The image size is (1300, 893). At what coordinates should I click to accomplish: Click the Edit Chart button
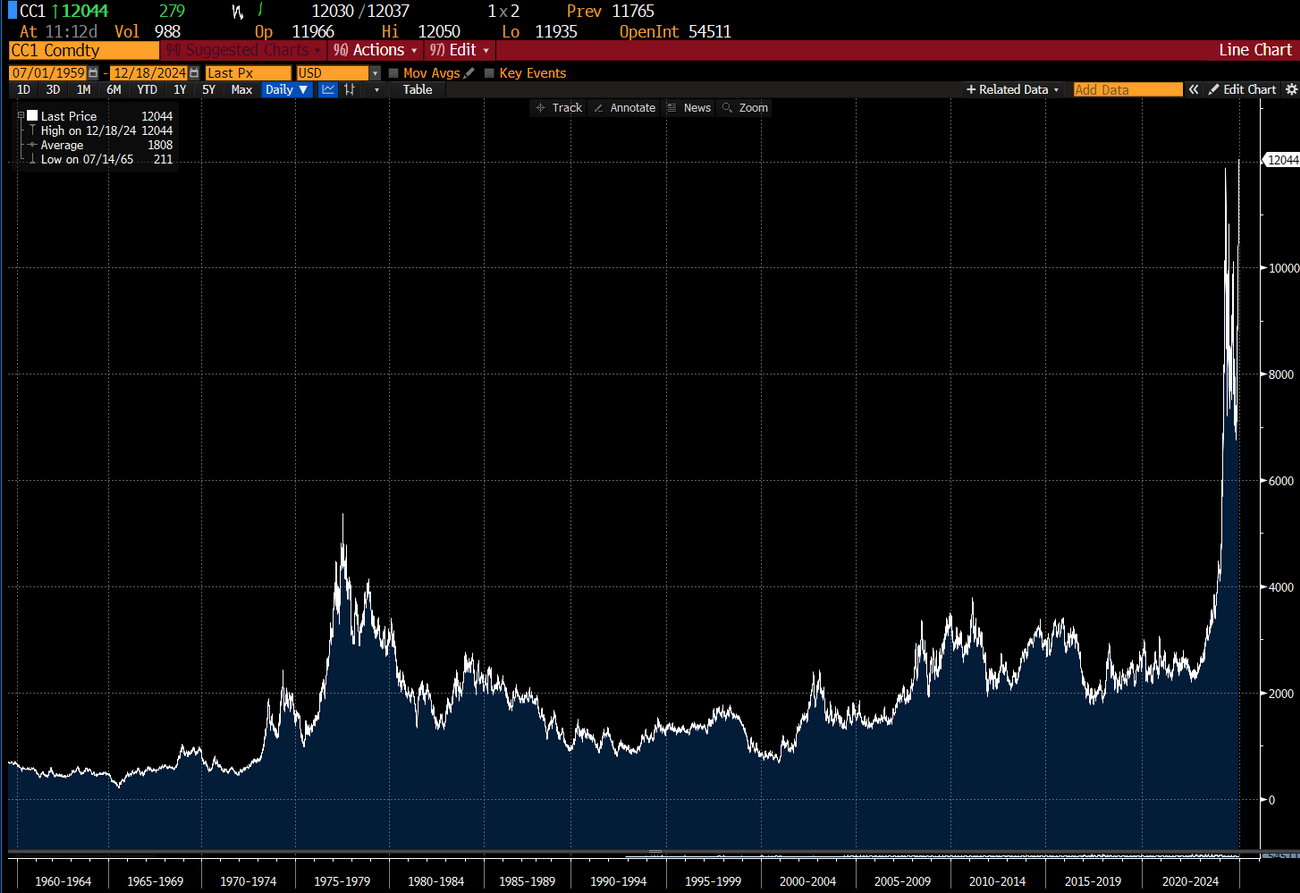tap(1242, 89)
